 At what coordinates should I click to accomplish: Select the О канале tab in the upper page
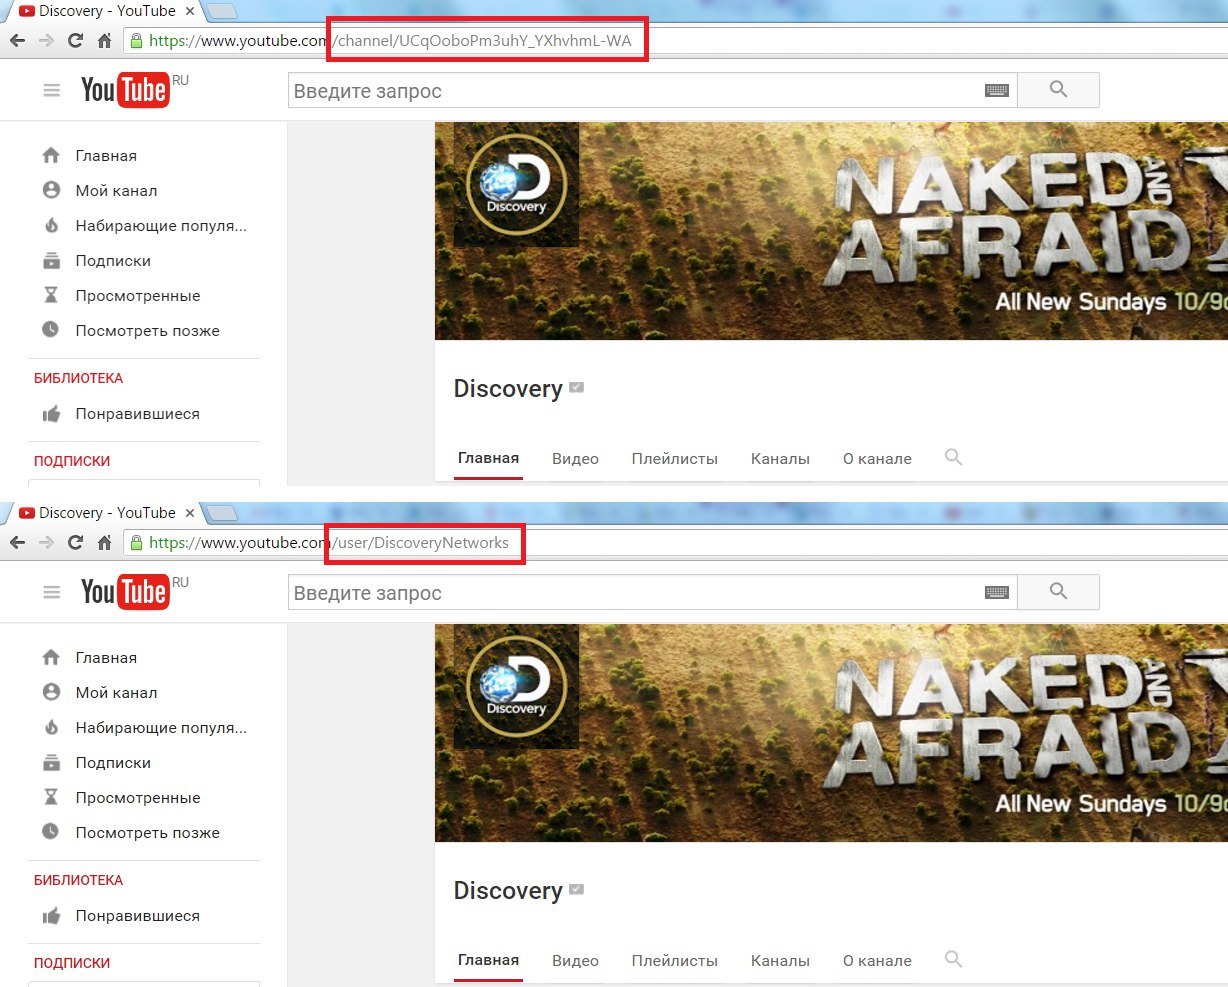877,458
